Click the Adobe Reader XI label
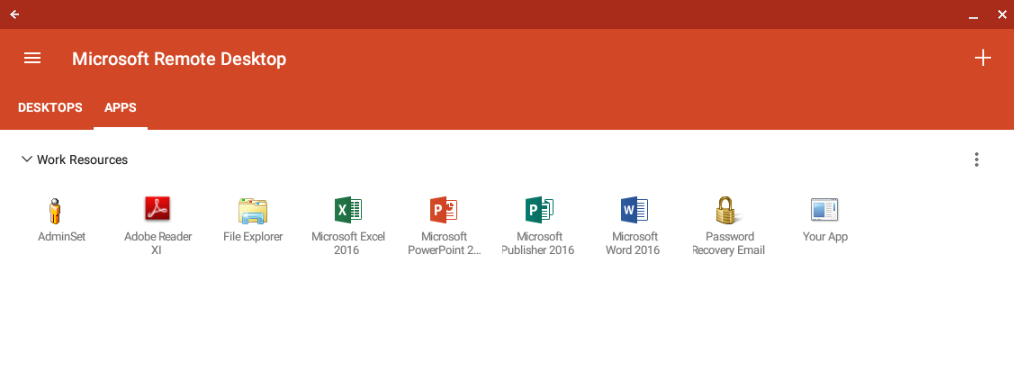1014x389 pixels. pyautogui.click(x=158, y=244)
